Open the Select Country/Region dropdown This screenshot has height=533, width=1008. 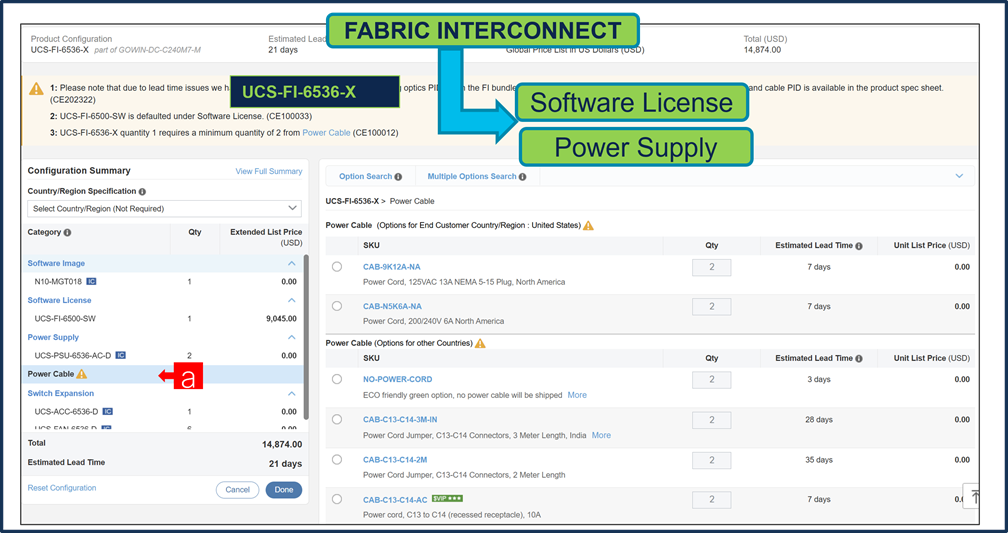point(165,209)
